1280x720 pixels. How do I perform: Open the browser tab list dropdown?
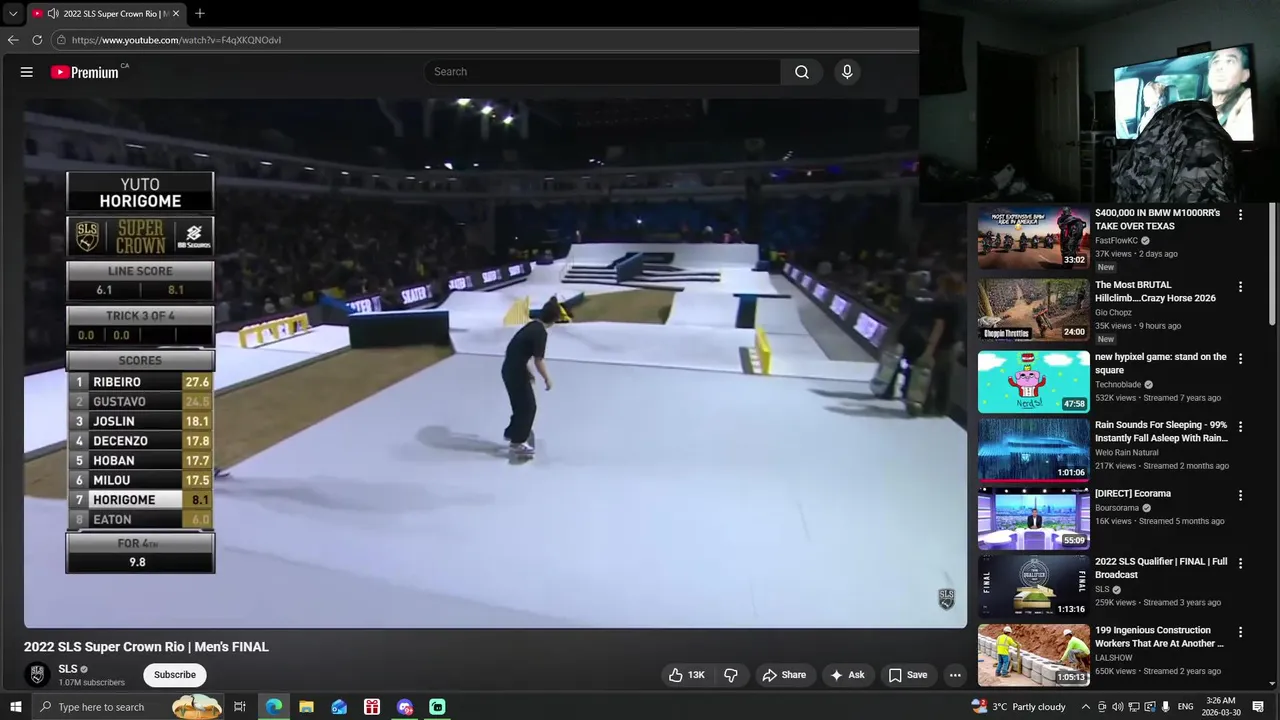[x=13, y=14]
